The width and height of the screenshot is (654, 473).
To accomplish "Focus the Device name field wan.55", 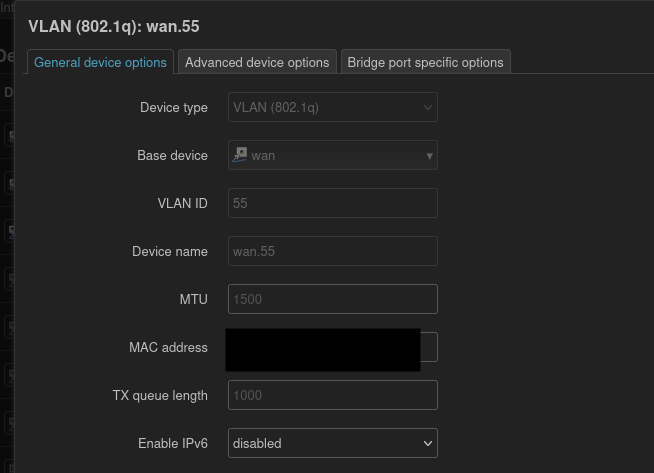I will 332,251.
